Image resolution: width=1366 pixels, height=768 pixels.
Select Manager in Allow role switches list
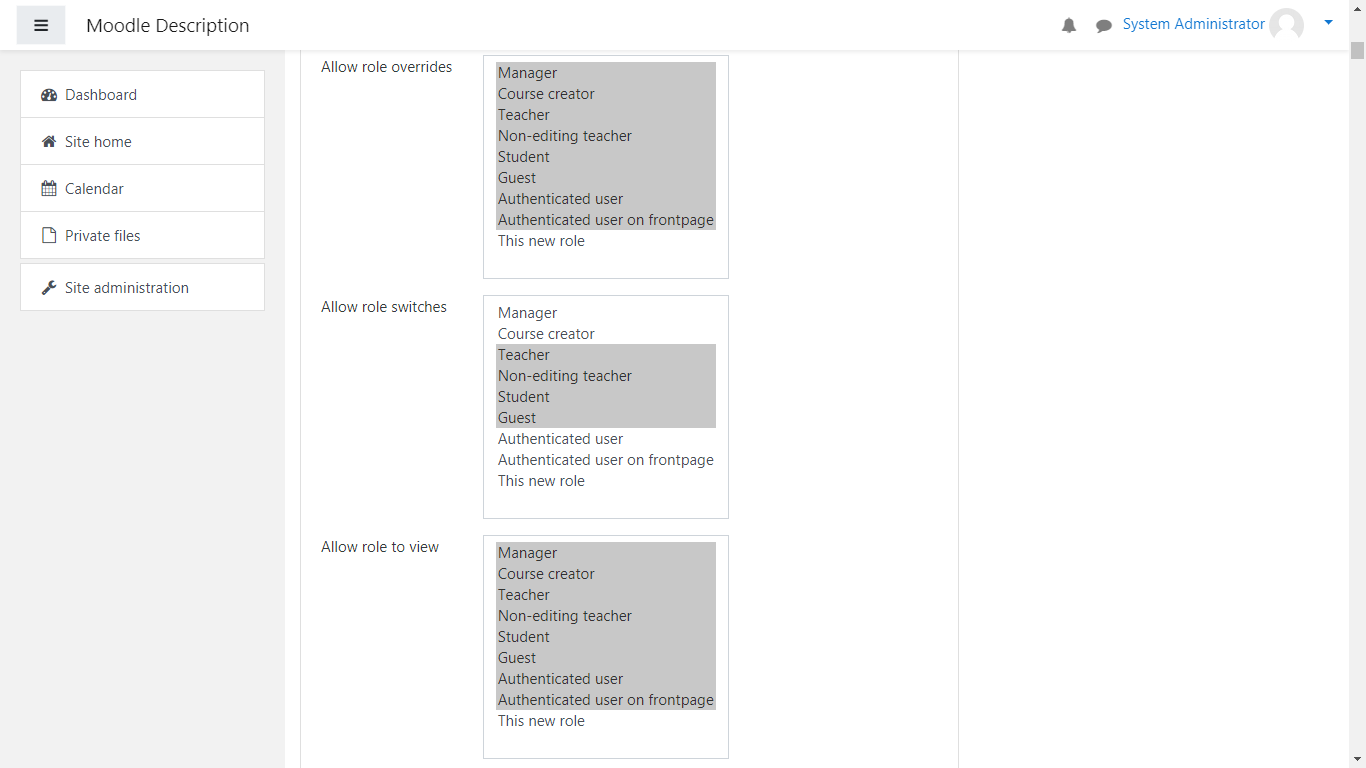[527, 313]
